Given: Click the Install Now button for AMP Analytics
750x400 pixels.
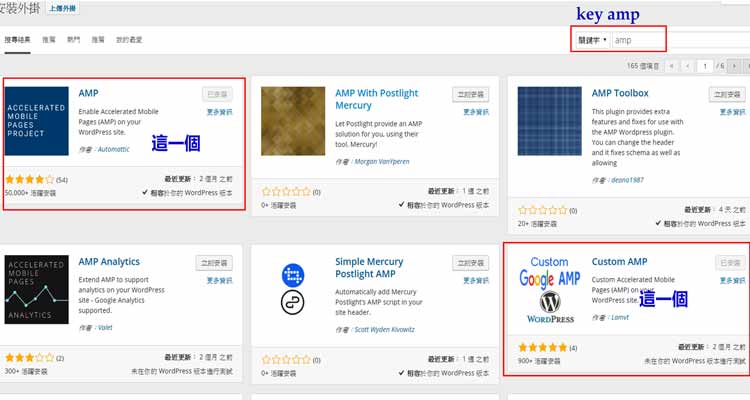Looking at the screenshot, I should pos(214,263).
